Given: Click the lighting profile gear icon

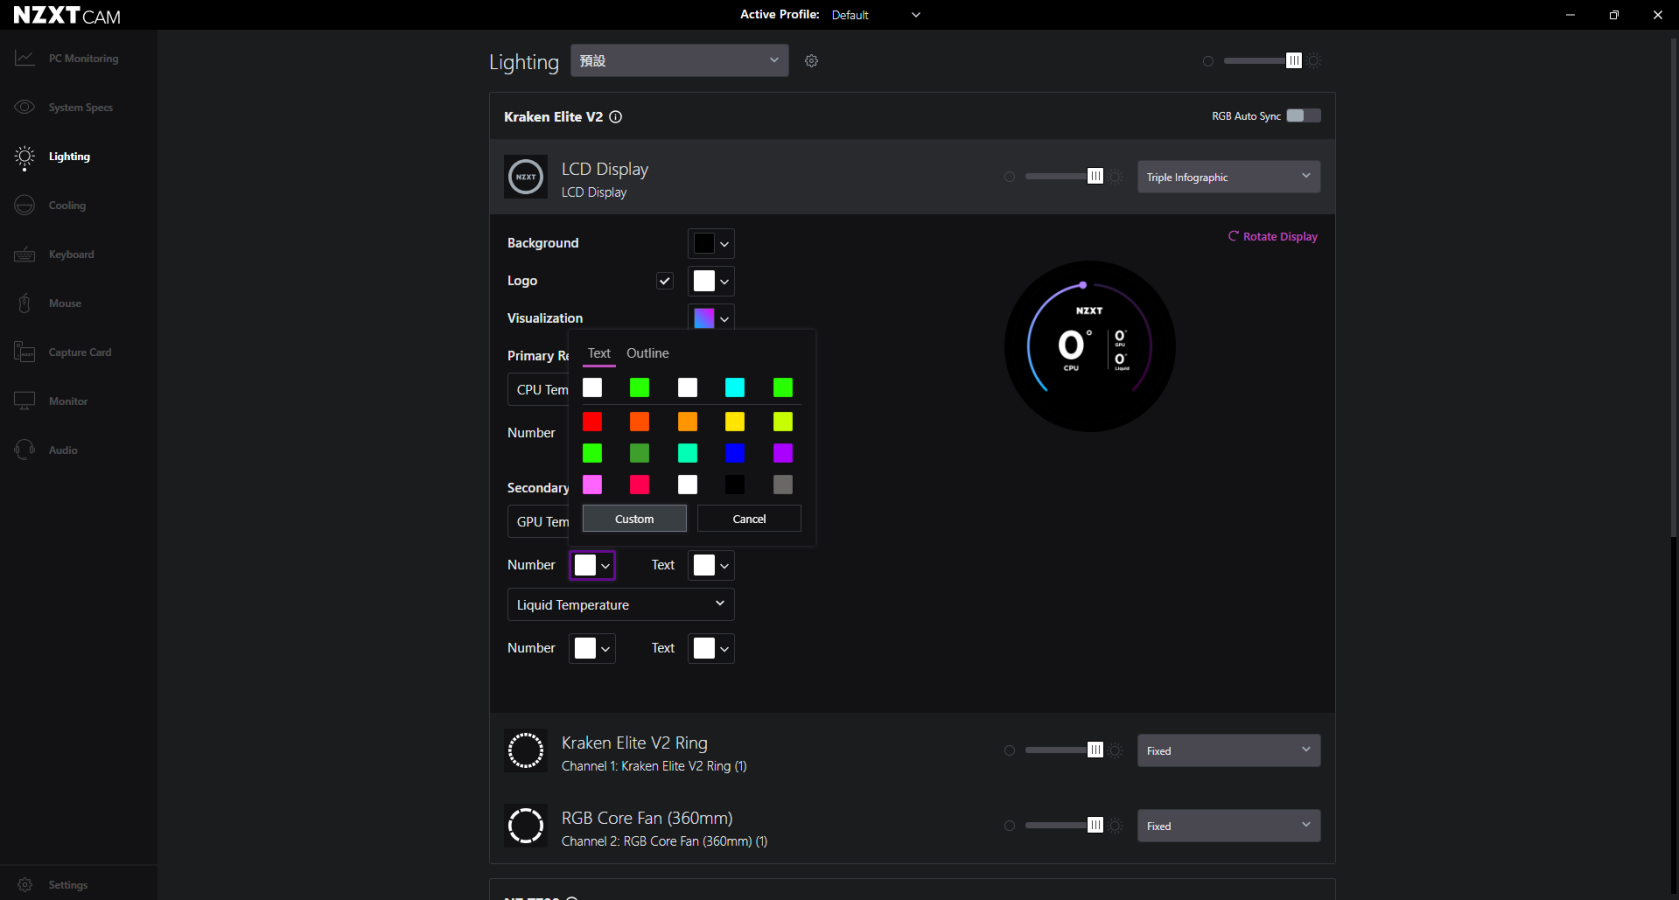Looking at the screenshot, I should [811, 61].
